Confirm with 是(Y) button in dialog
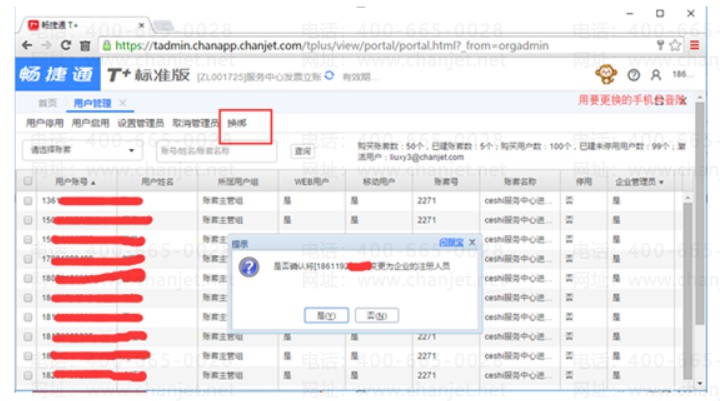The width and height of the screenshot is (720, 401). click(326, 316)
